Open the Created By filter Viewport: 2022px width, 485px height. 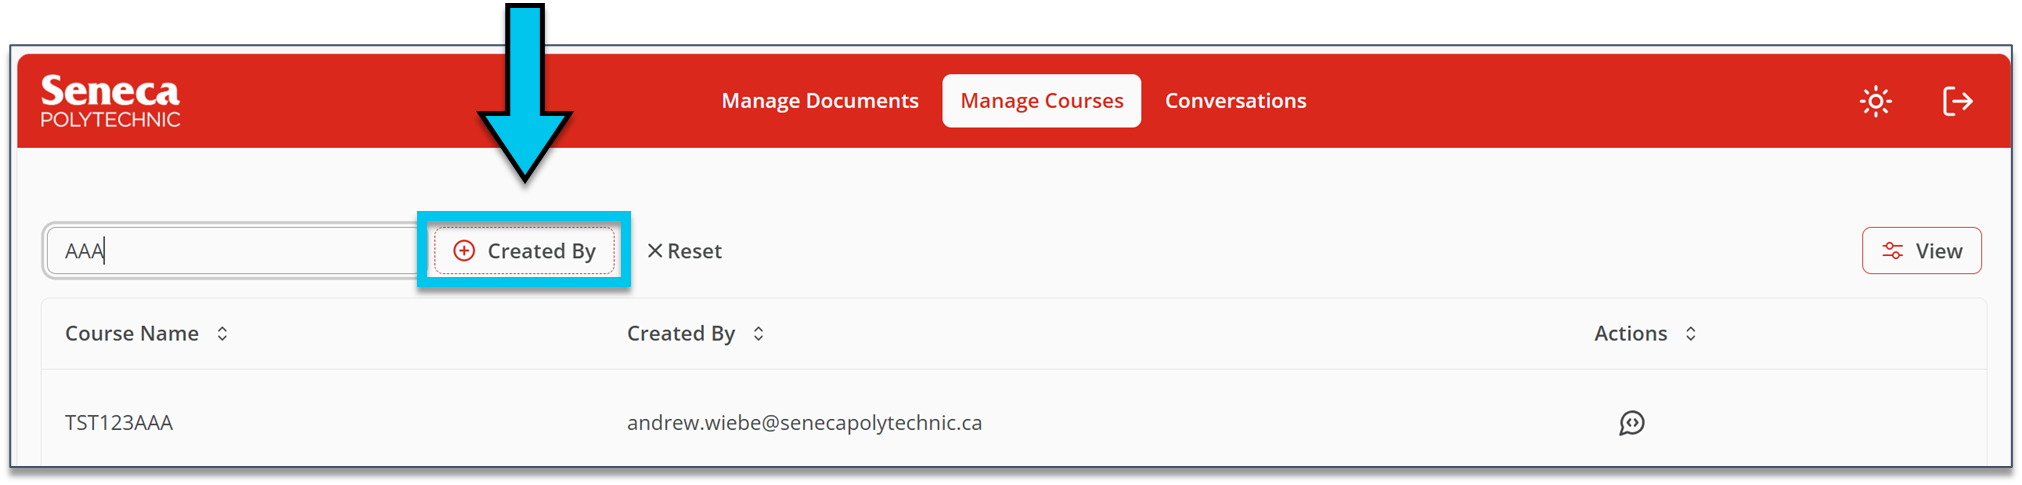pyautogui.click(x=524, y=251)
